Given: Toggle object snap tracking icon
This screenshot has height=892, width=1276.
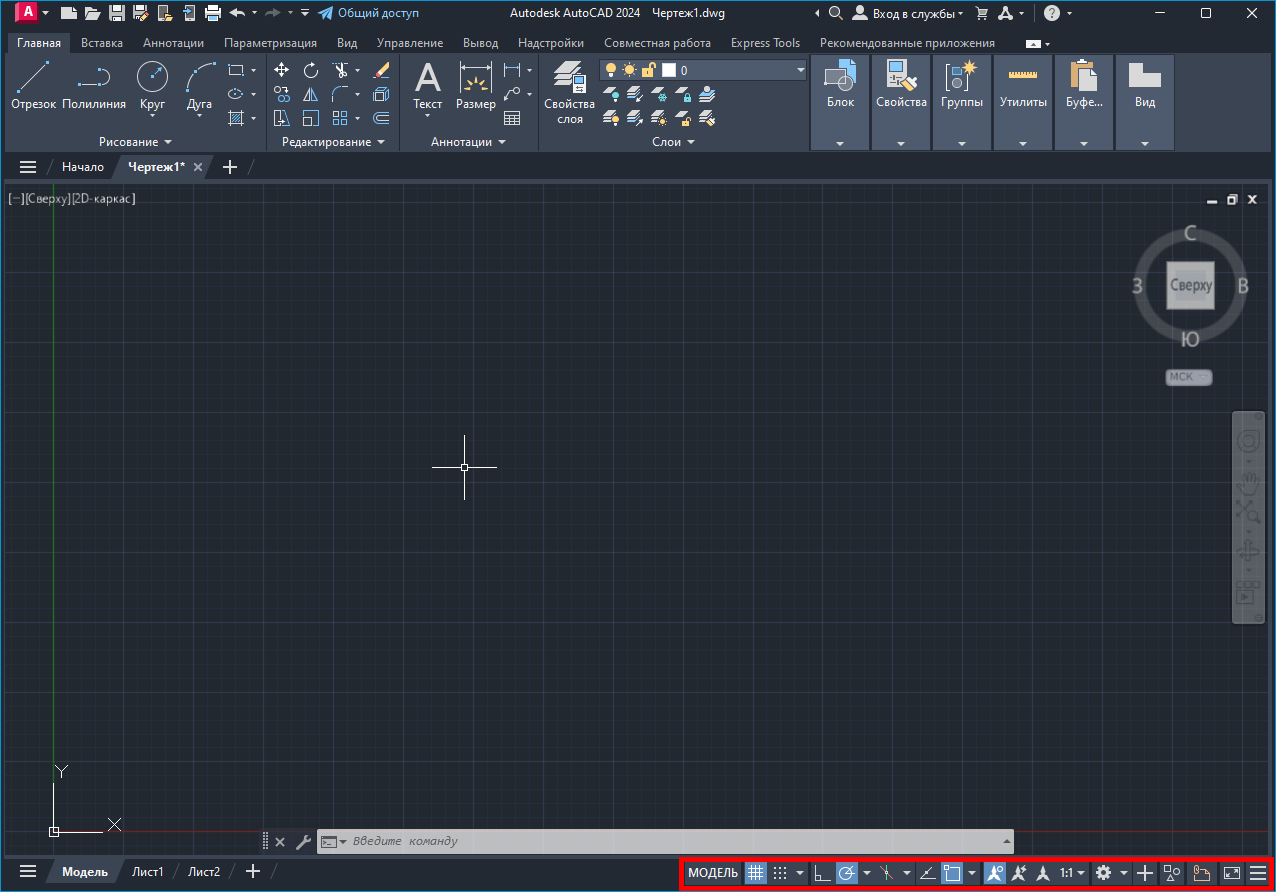Looking at the screenshot, I should click(x=928, y=873).
